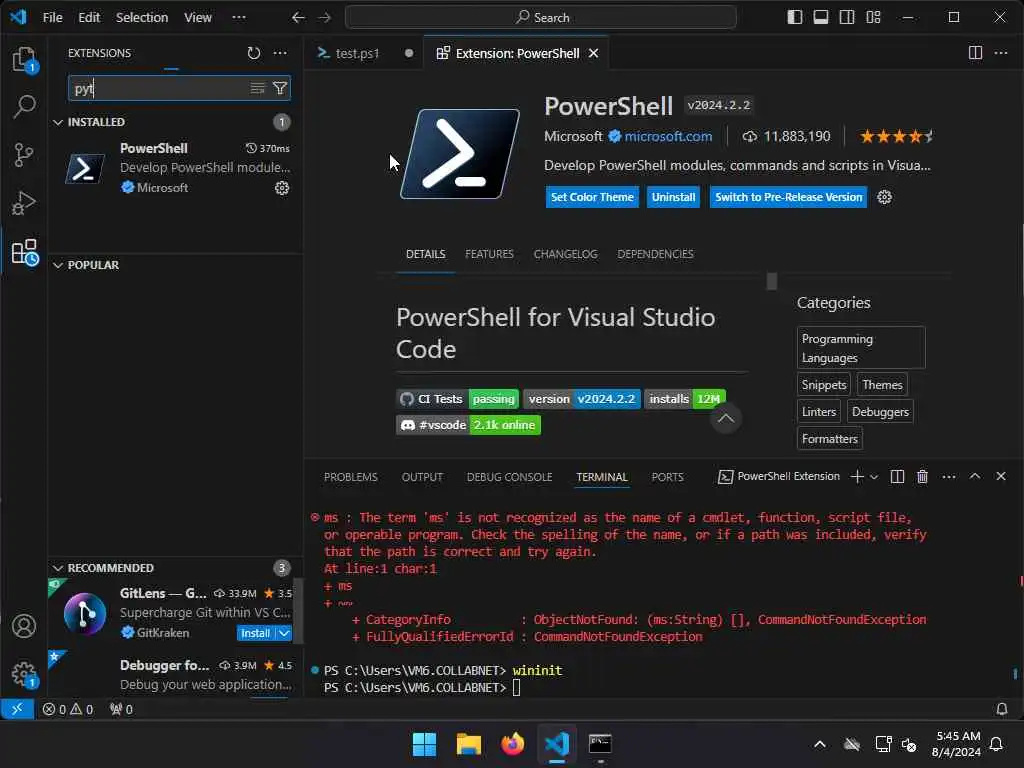The height and width of the screenshot is (768, 1024).
Task: Open Run and Debug view
Action: point(24,204)
